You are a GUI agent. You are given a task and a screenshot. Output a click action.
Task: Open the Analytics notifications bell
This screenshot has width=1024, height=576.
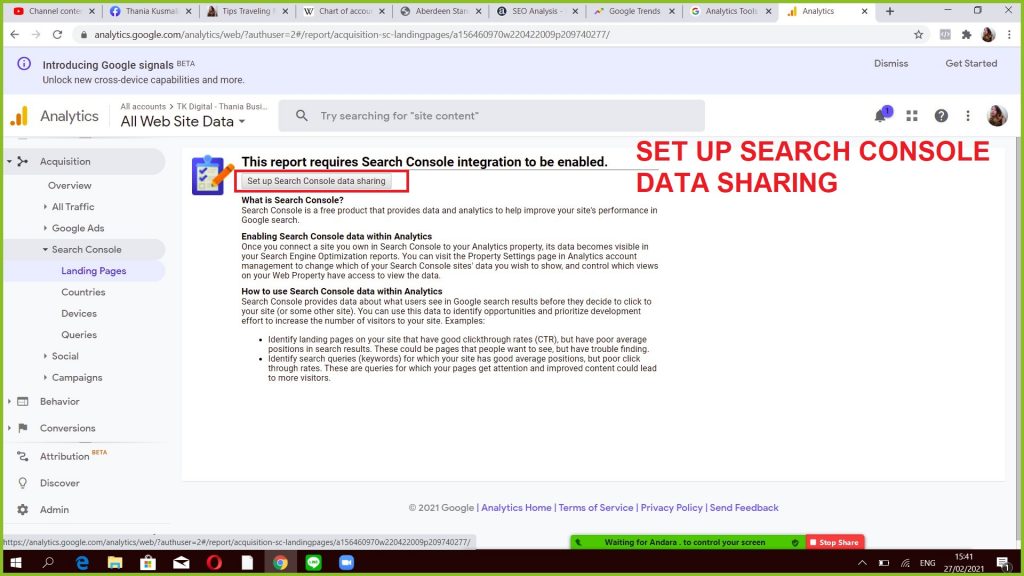[881, 115]
